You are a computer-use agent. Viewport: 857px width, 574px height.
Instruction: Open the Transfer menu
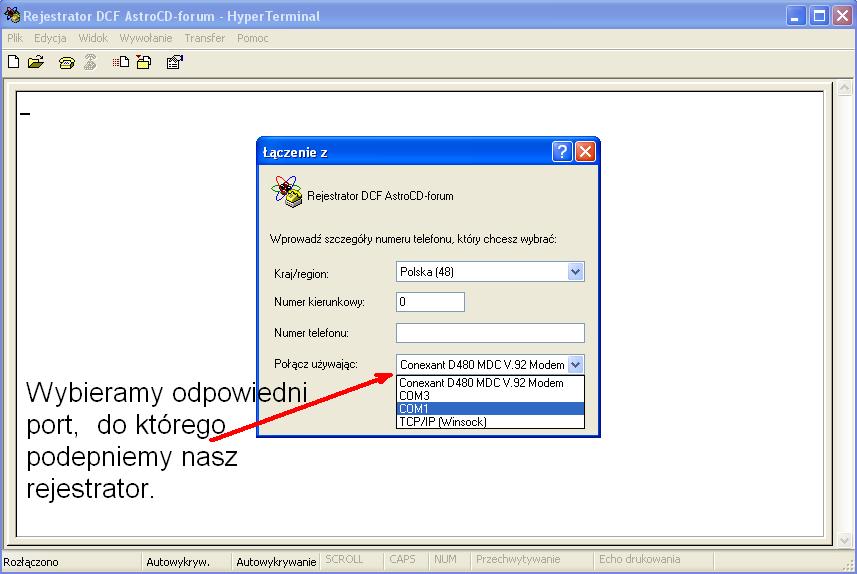204,38
